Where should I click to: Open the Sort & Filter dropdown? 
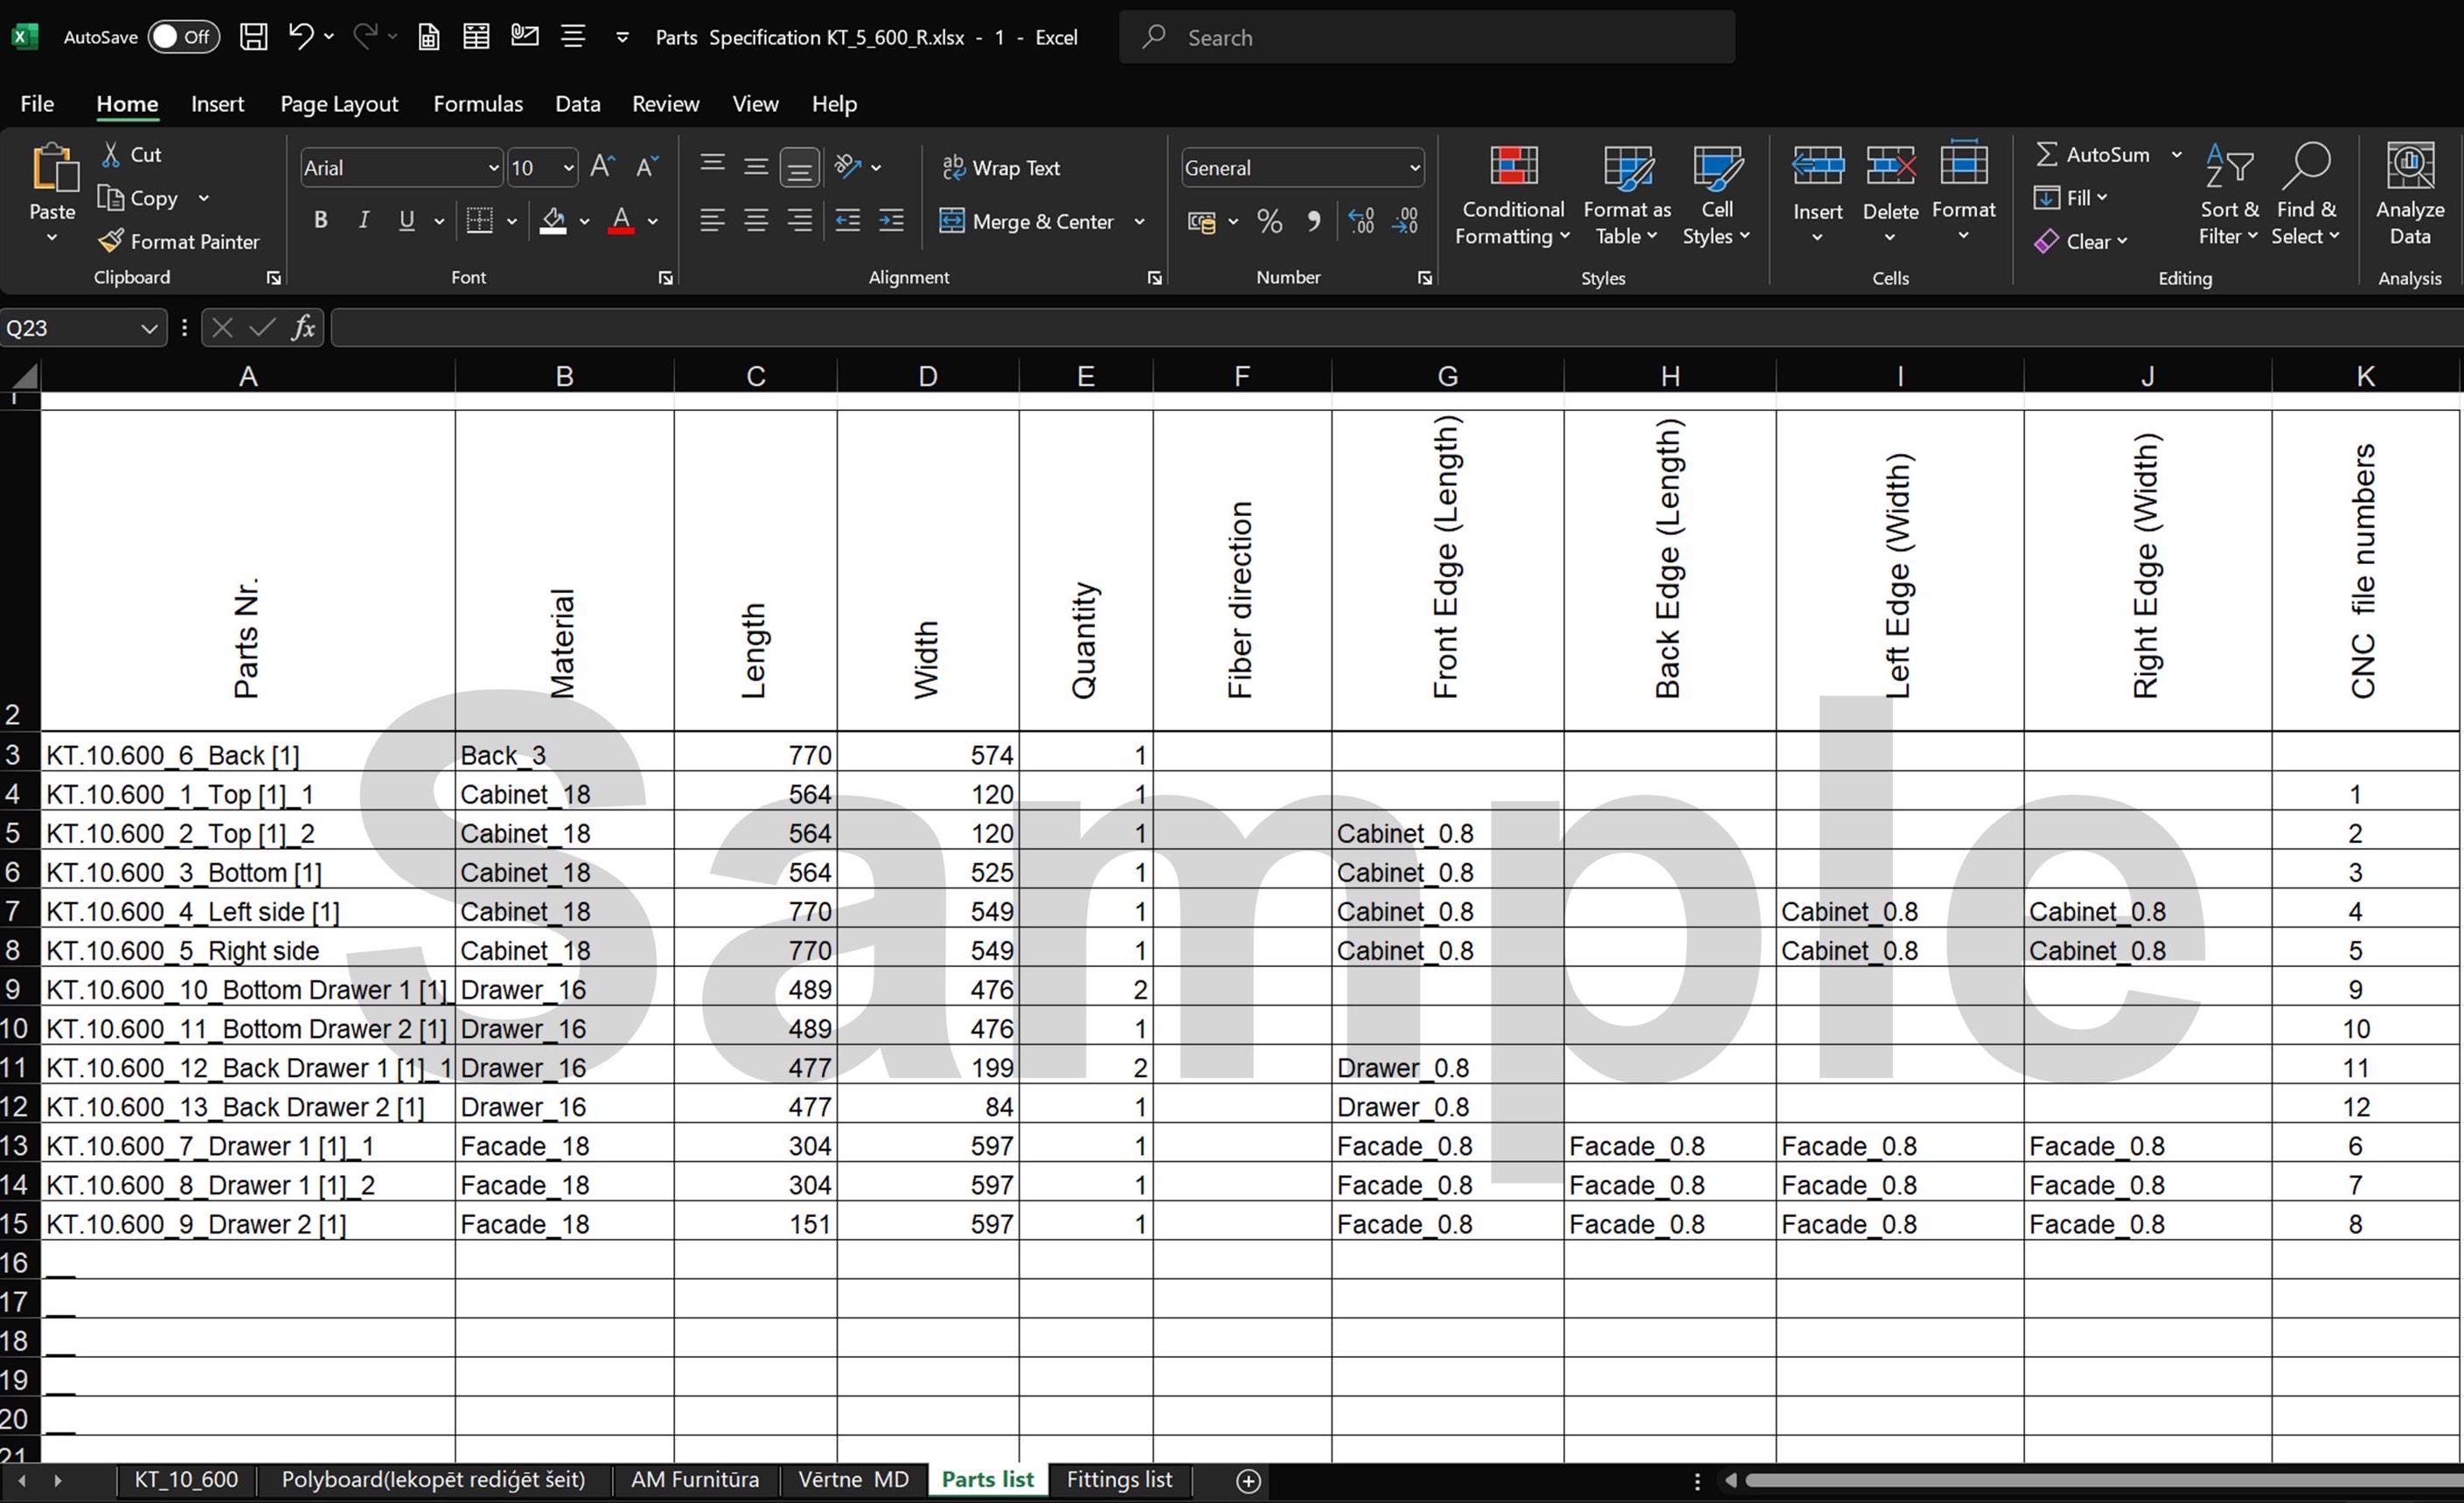[2228, 194]
